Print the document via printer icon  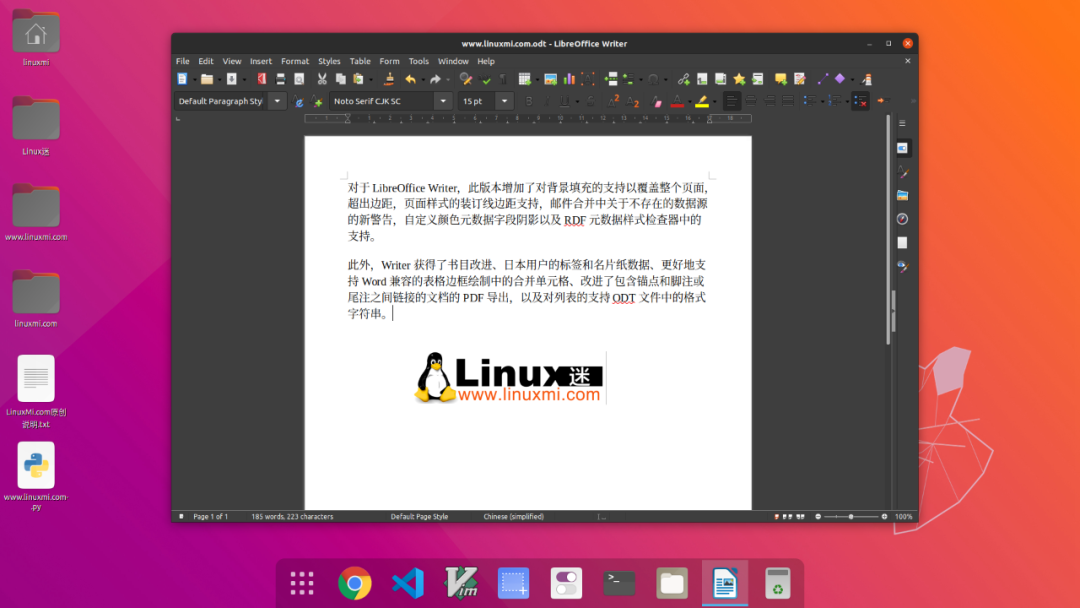click(x=280, y=79)
